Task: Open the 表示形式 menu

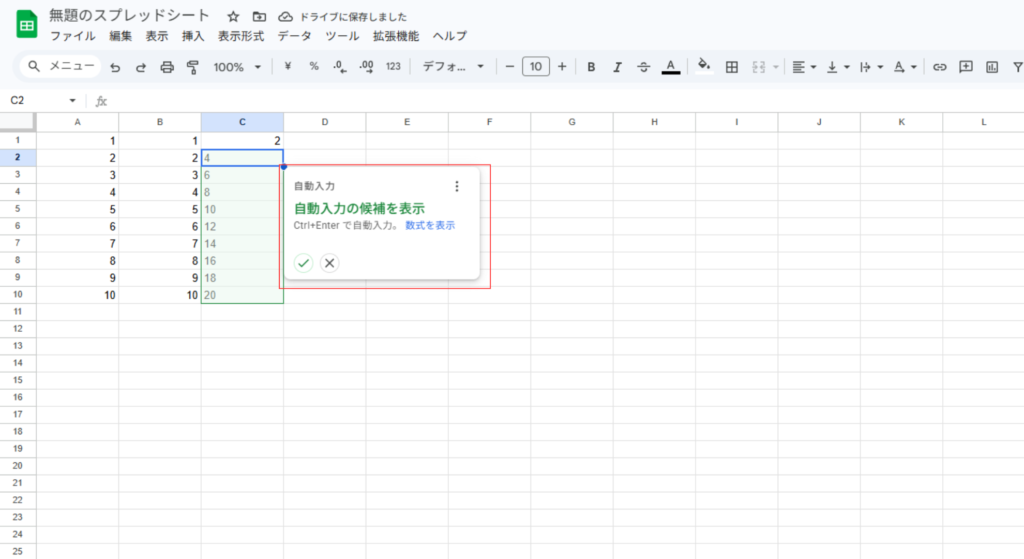Action: 241,36
